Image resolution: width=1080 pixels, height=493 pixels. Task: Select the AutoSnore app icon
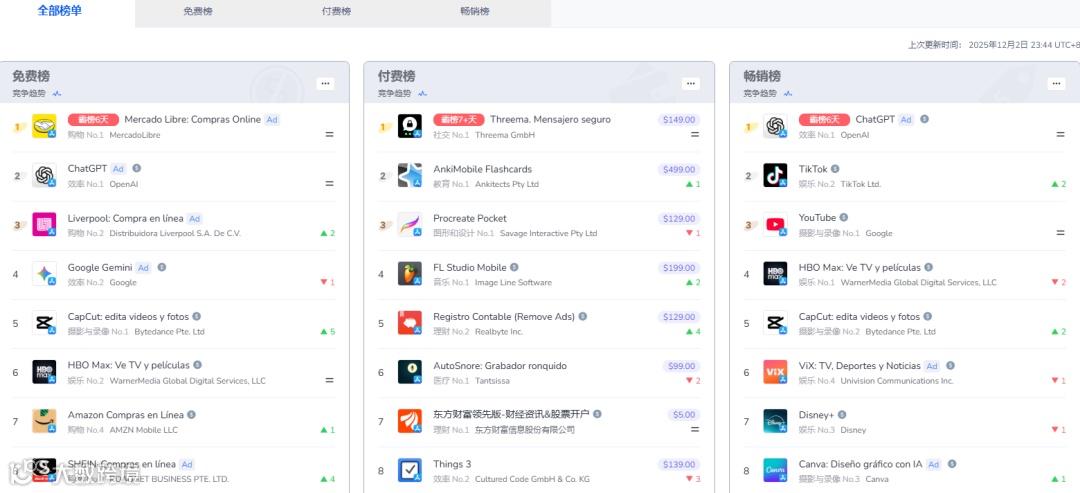(410, 373)
